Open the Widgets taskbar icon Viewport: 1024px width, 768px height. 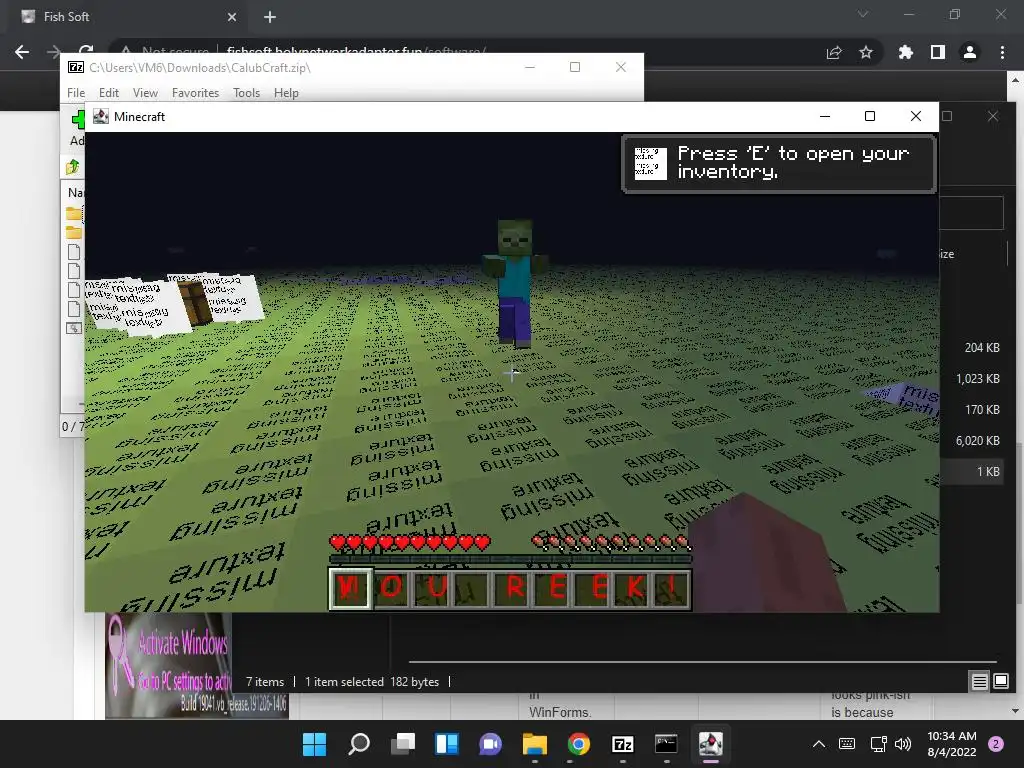[x=447, y=744]
